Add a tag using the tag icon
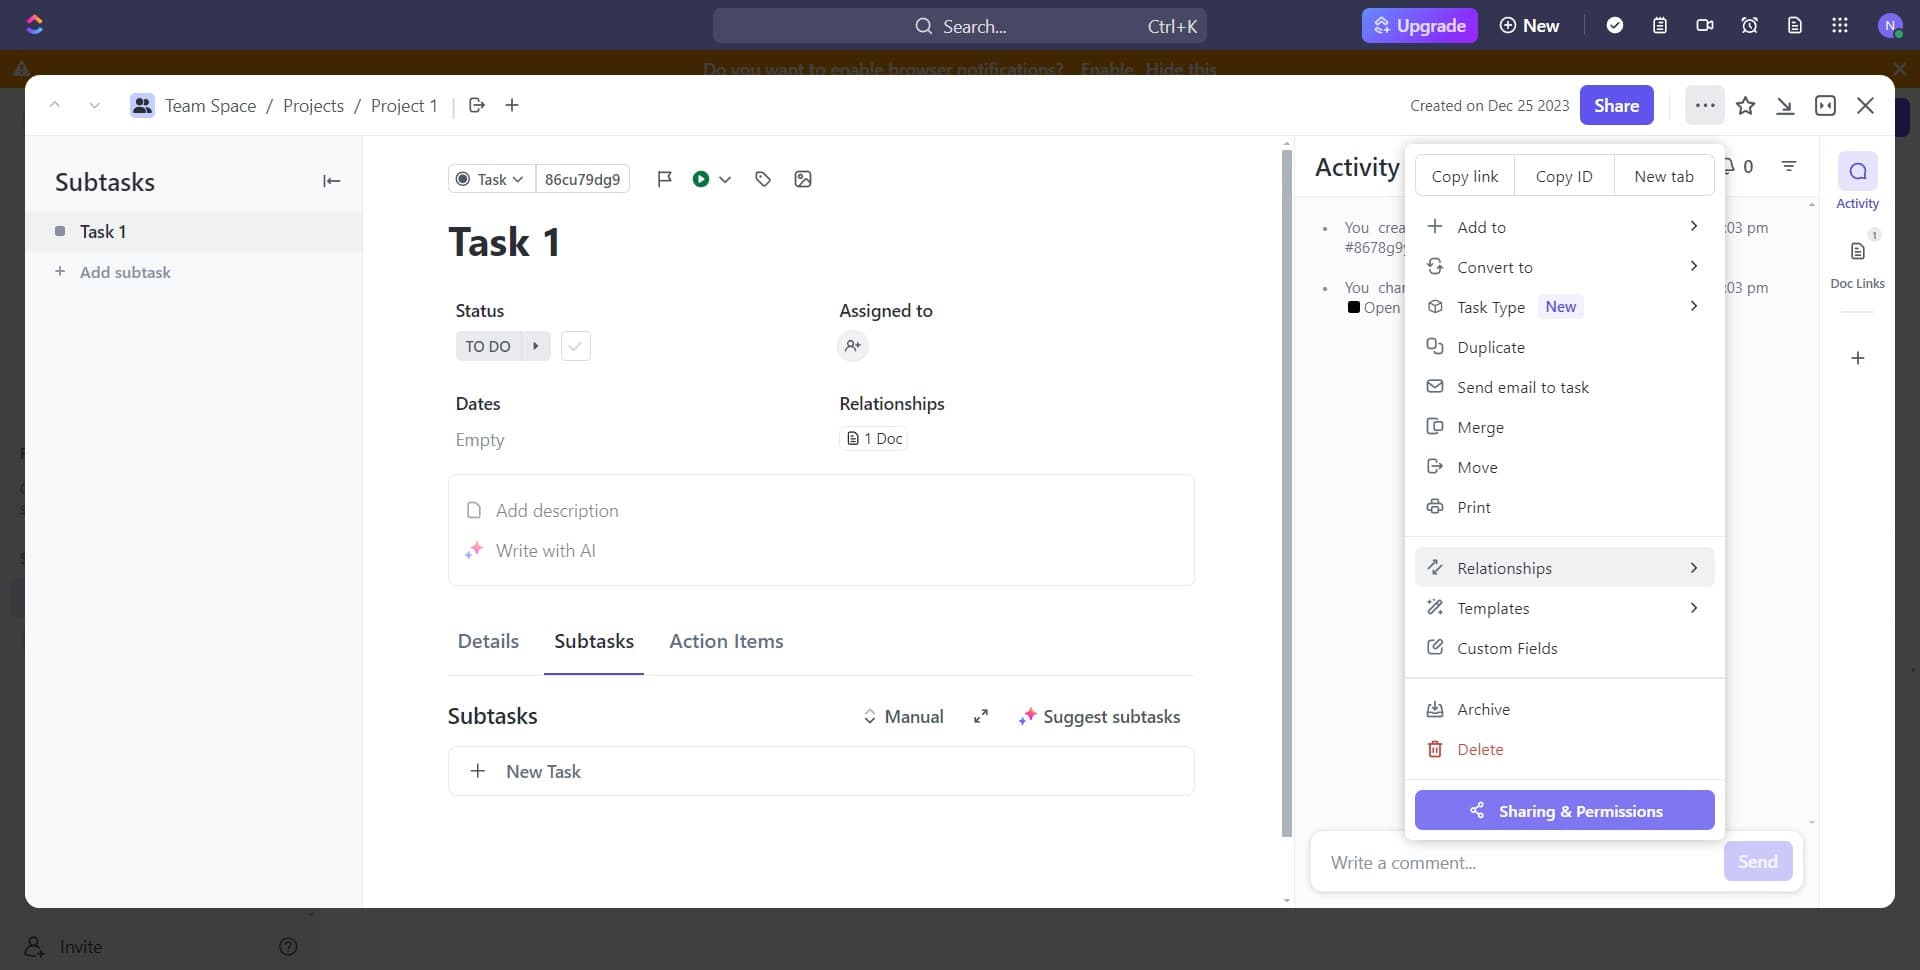The height and width of the screenshot is (970, 1920). [763, 179]
